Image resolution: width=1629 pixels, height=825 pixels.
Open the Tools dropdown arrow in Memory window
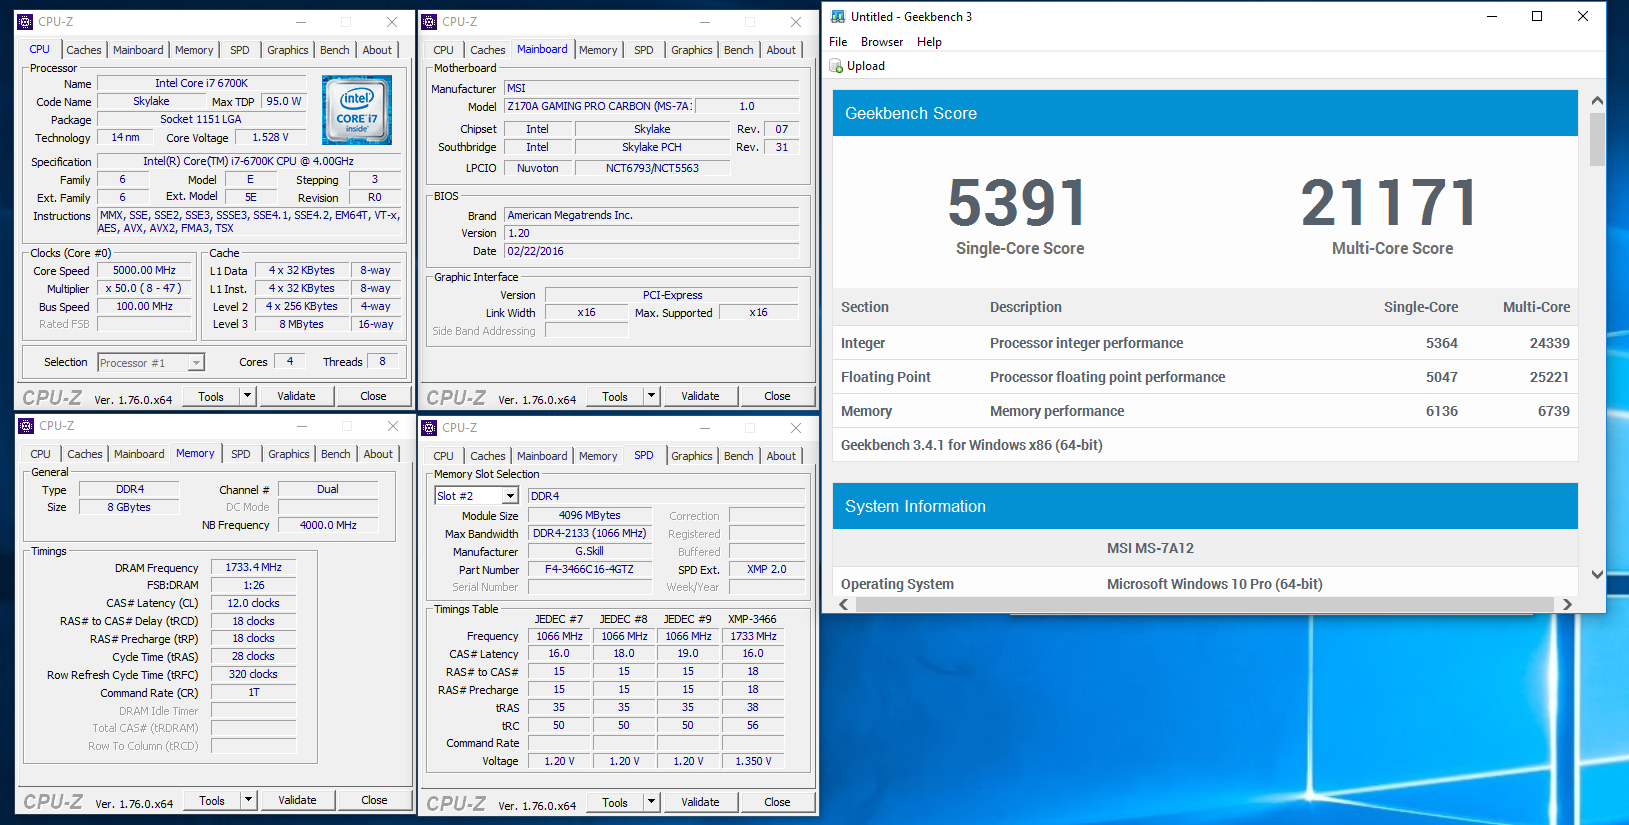[248, 800]
